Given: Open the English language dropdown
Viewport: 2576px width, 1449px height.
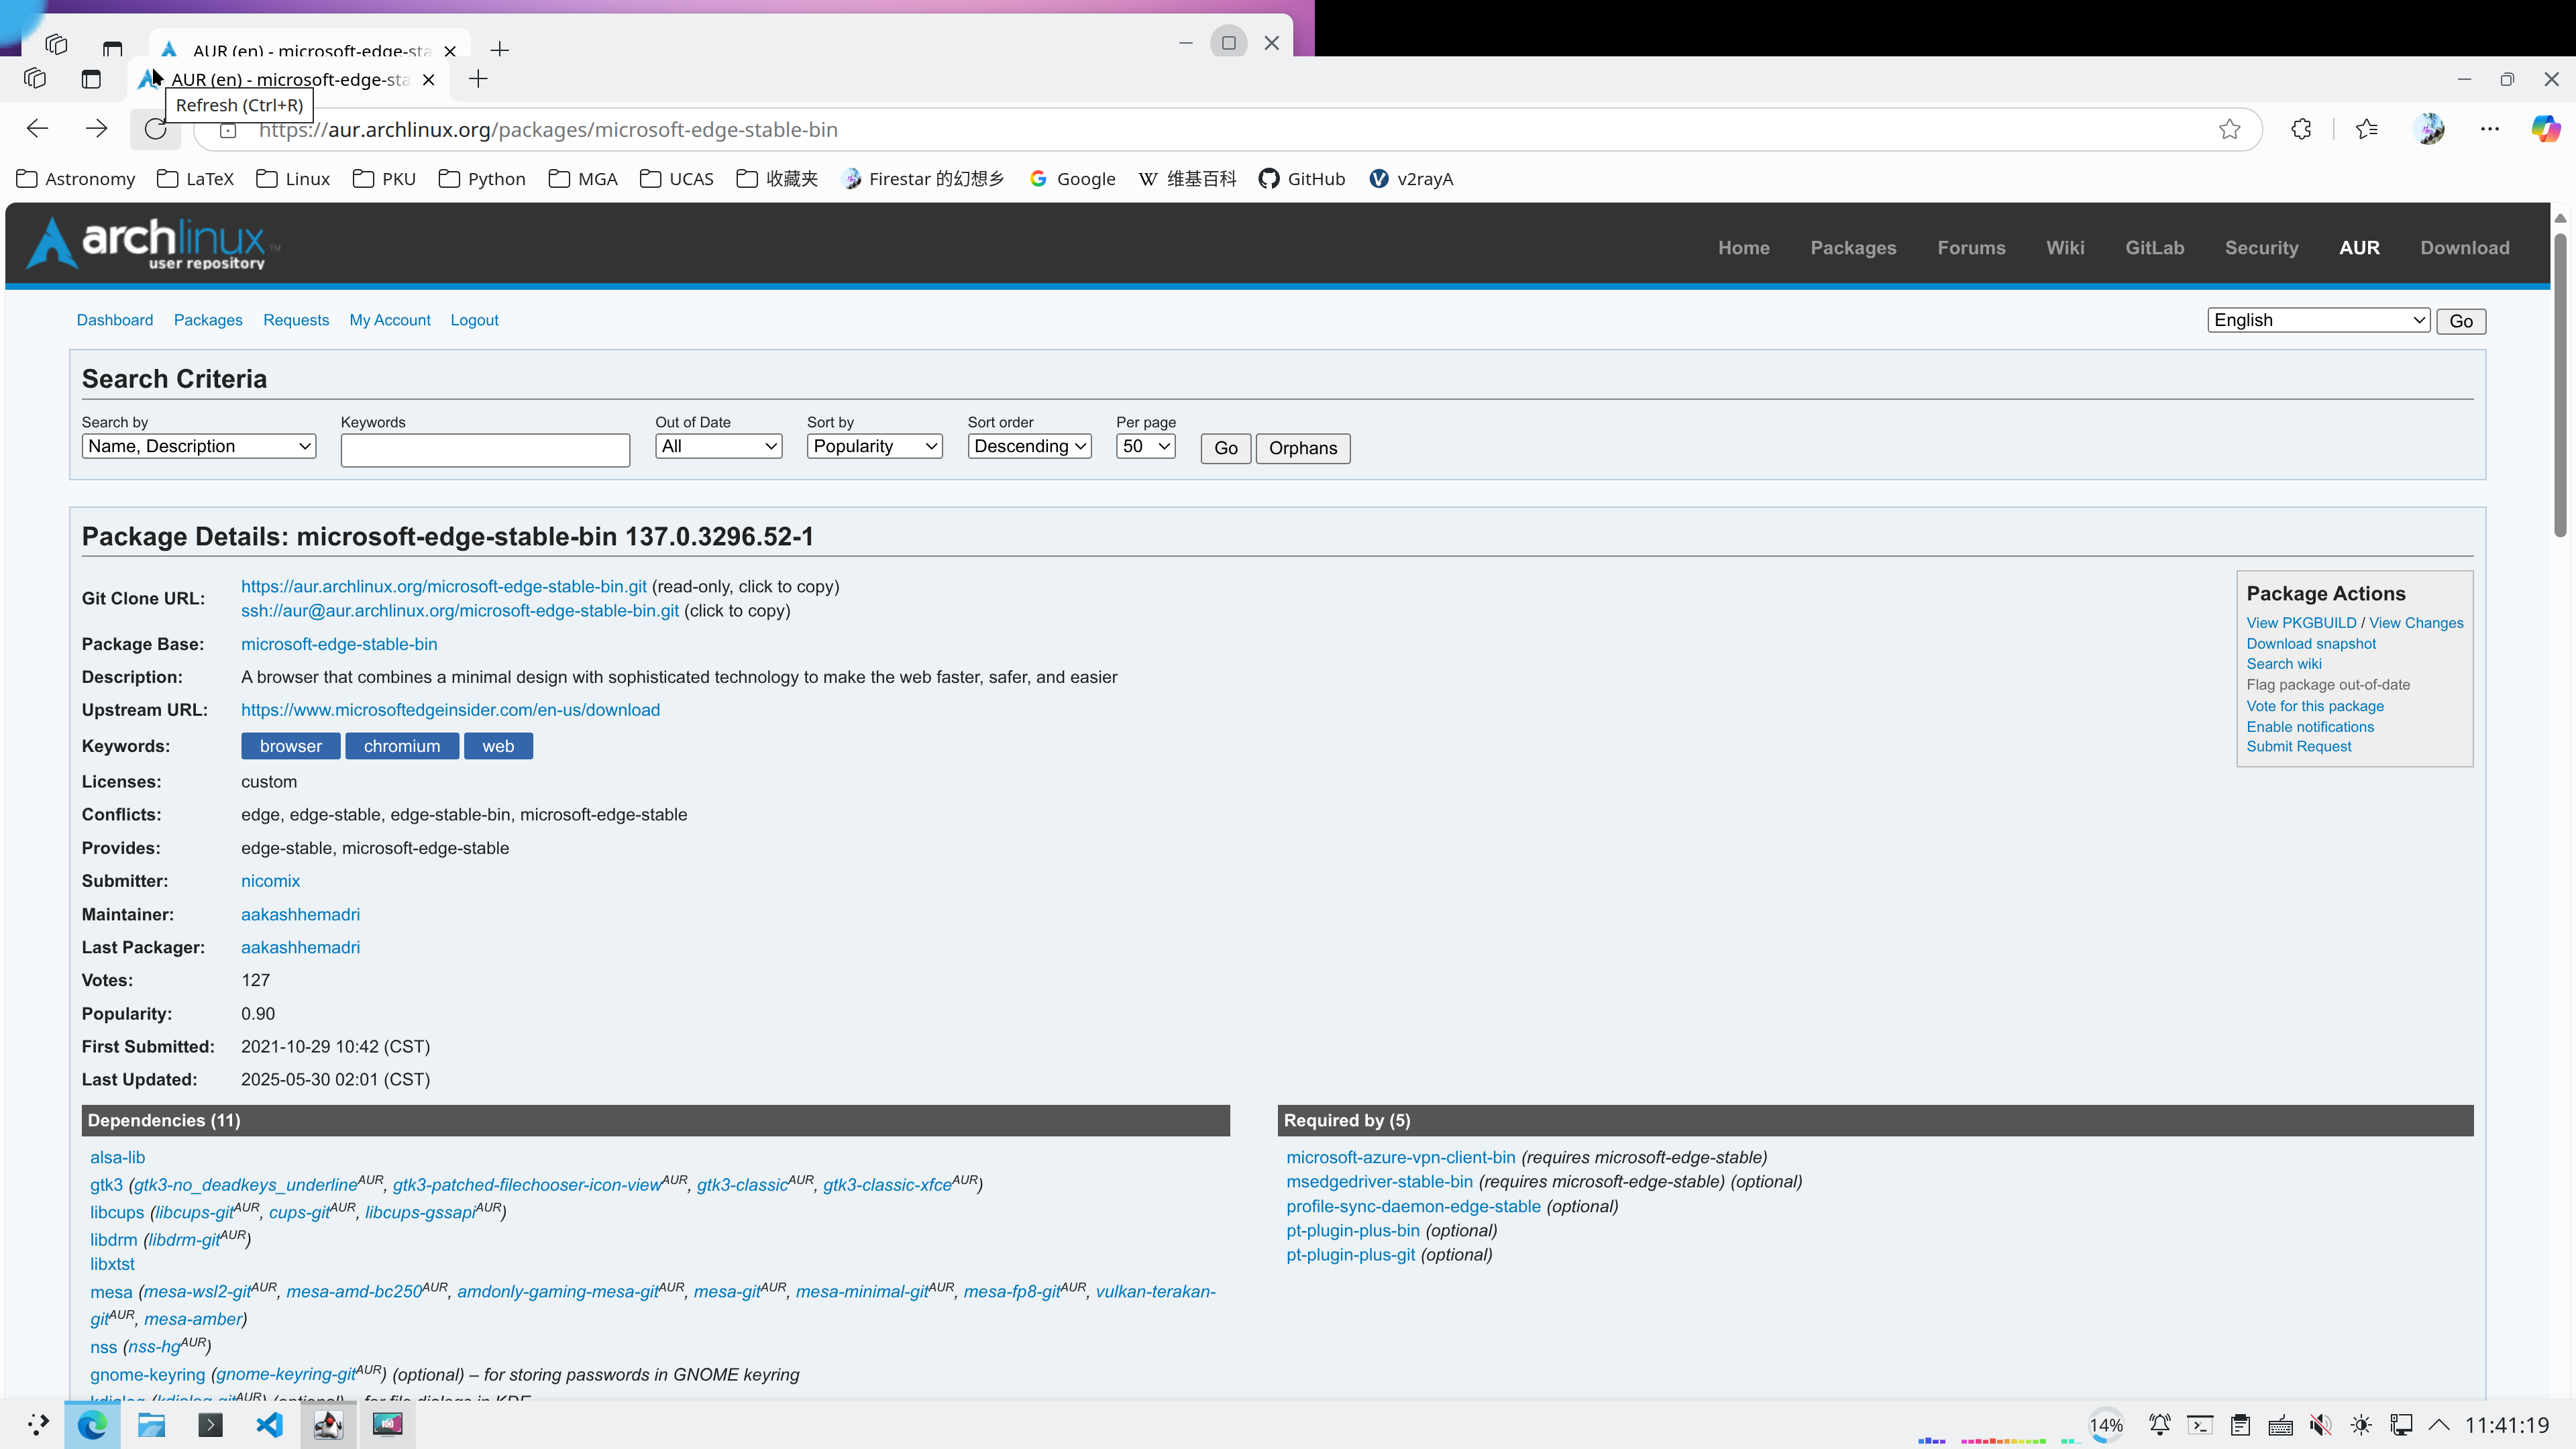Looking at the screenshot, I should pos(2319,320).
